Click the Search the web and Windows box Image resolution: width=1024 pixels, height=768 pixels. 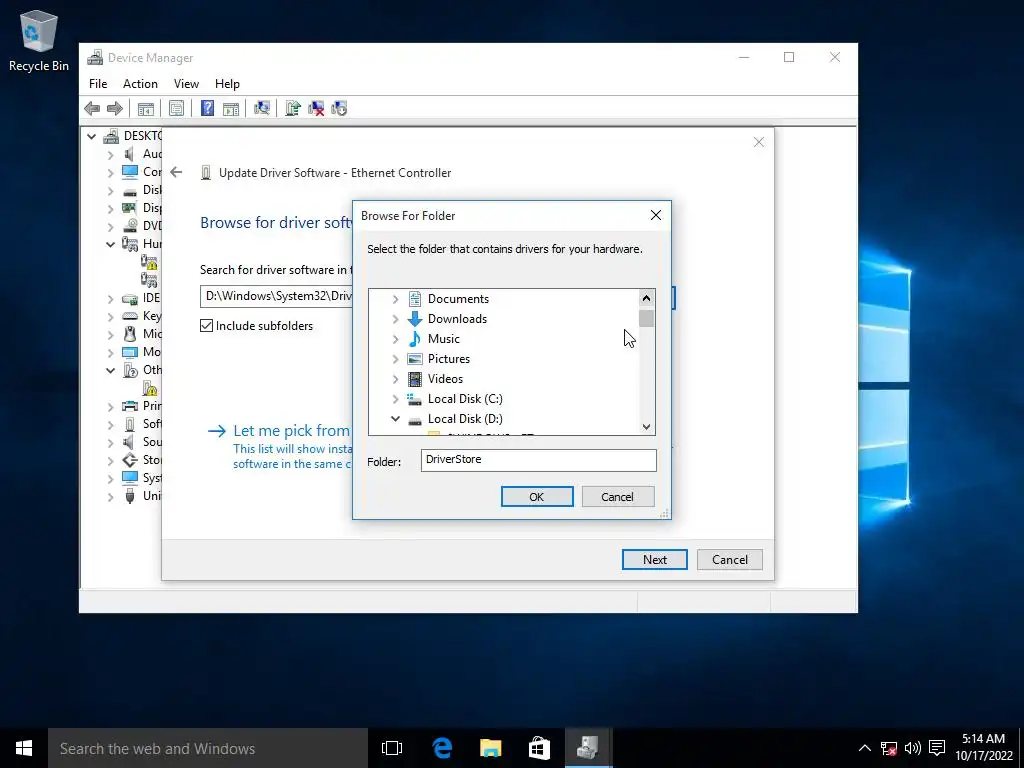tap(208, 748)
